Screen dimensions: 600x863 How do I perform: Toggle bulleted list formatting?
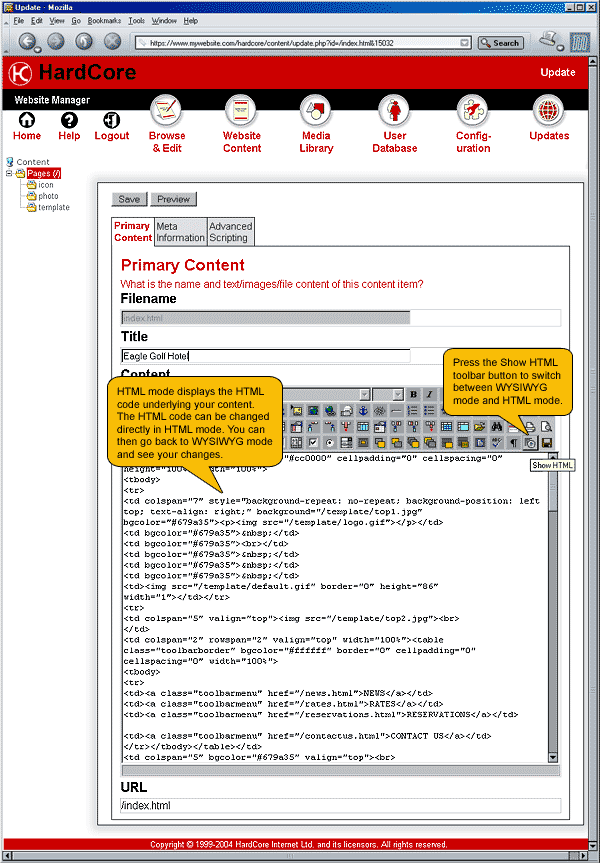click(x=429, y=411)
